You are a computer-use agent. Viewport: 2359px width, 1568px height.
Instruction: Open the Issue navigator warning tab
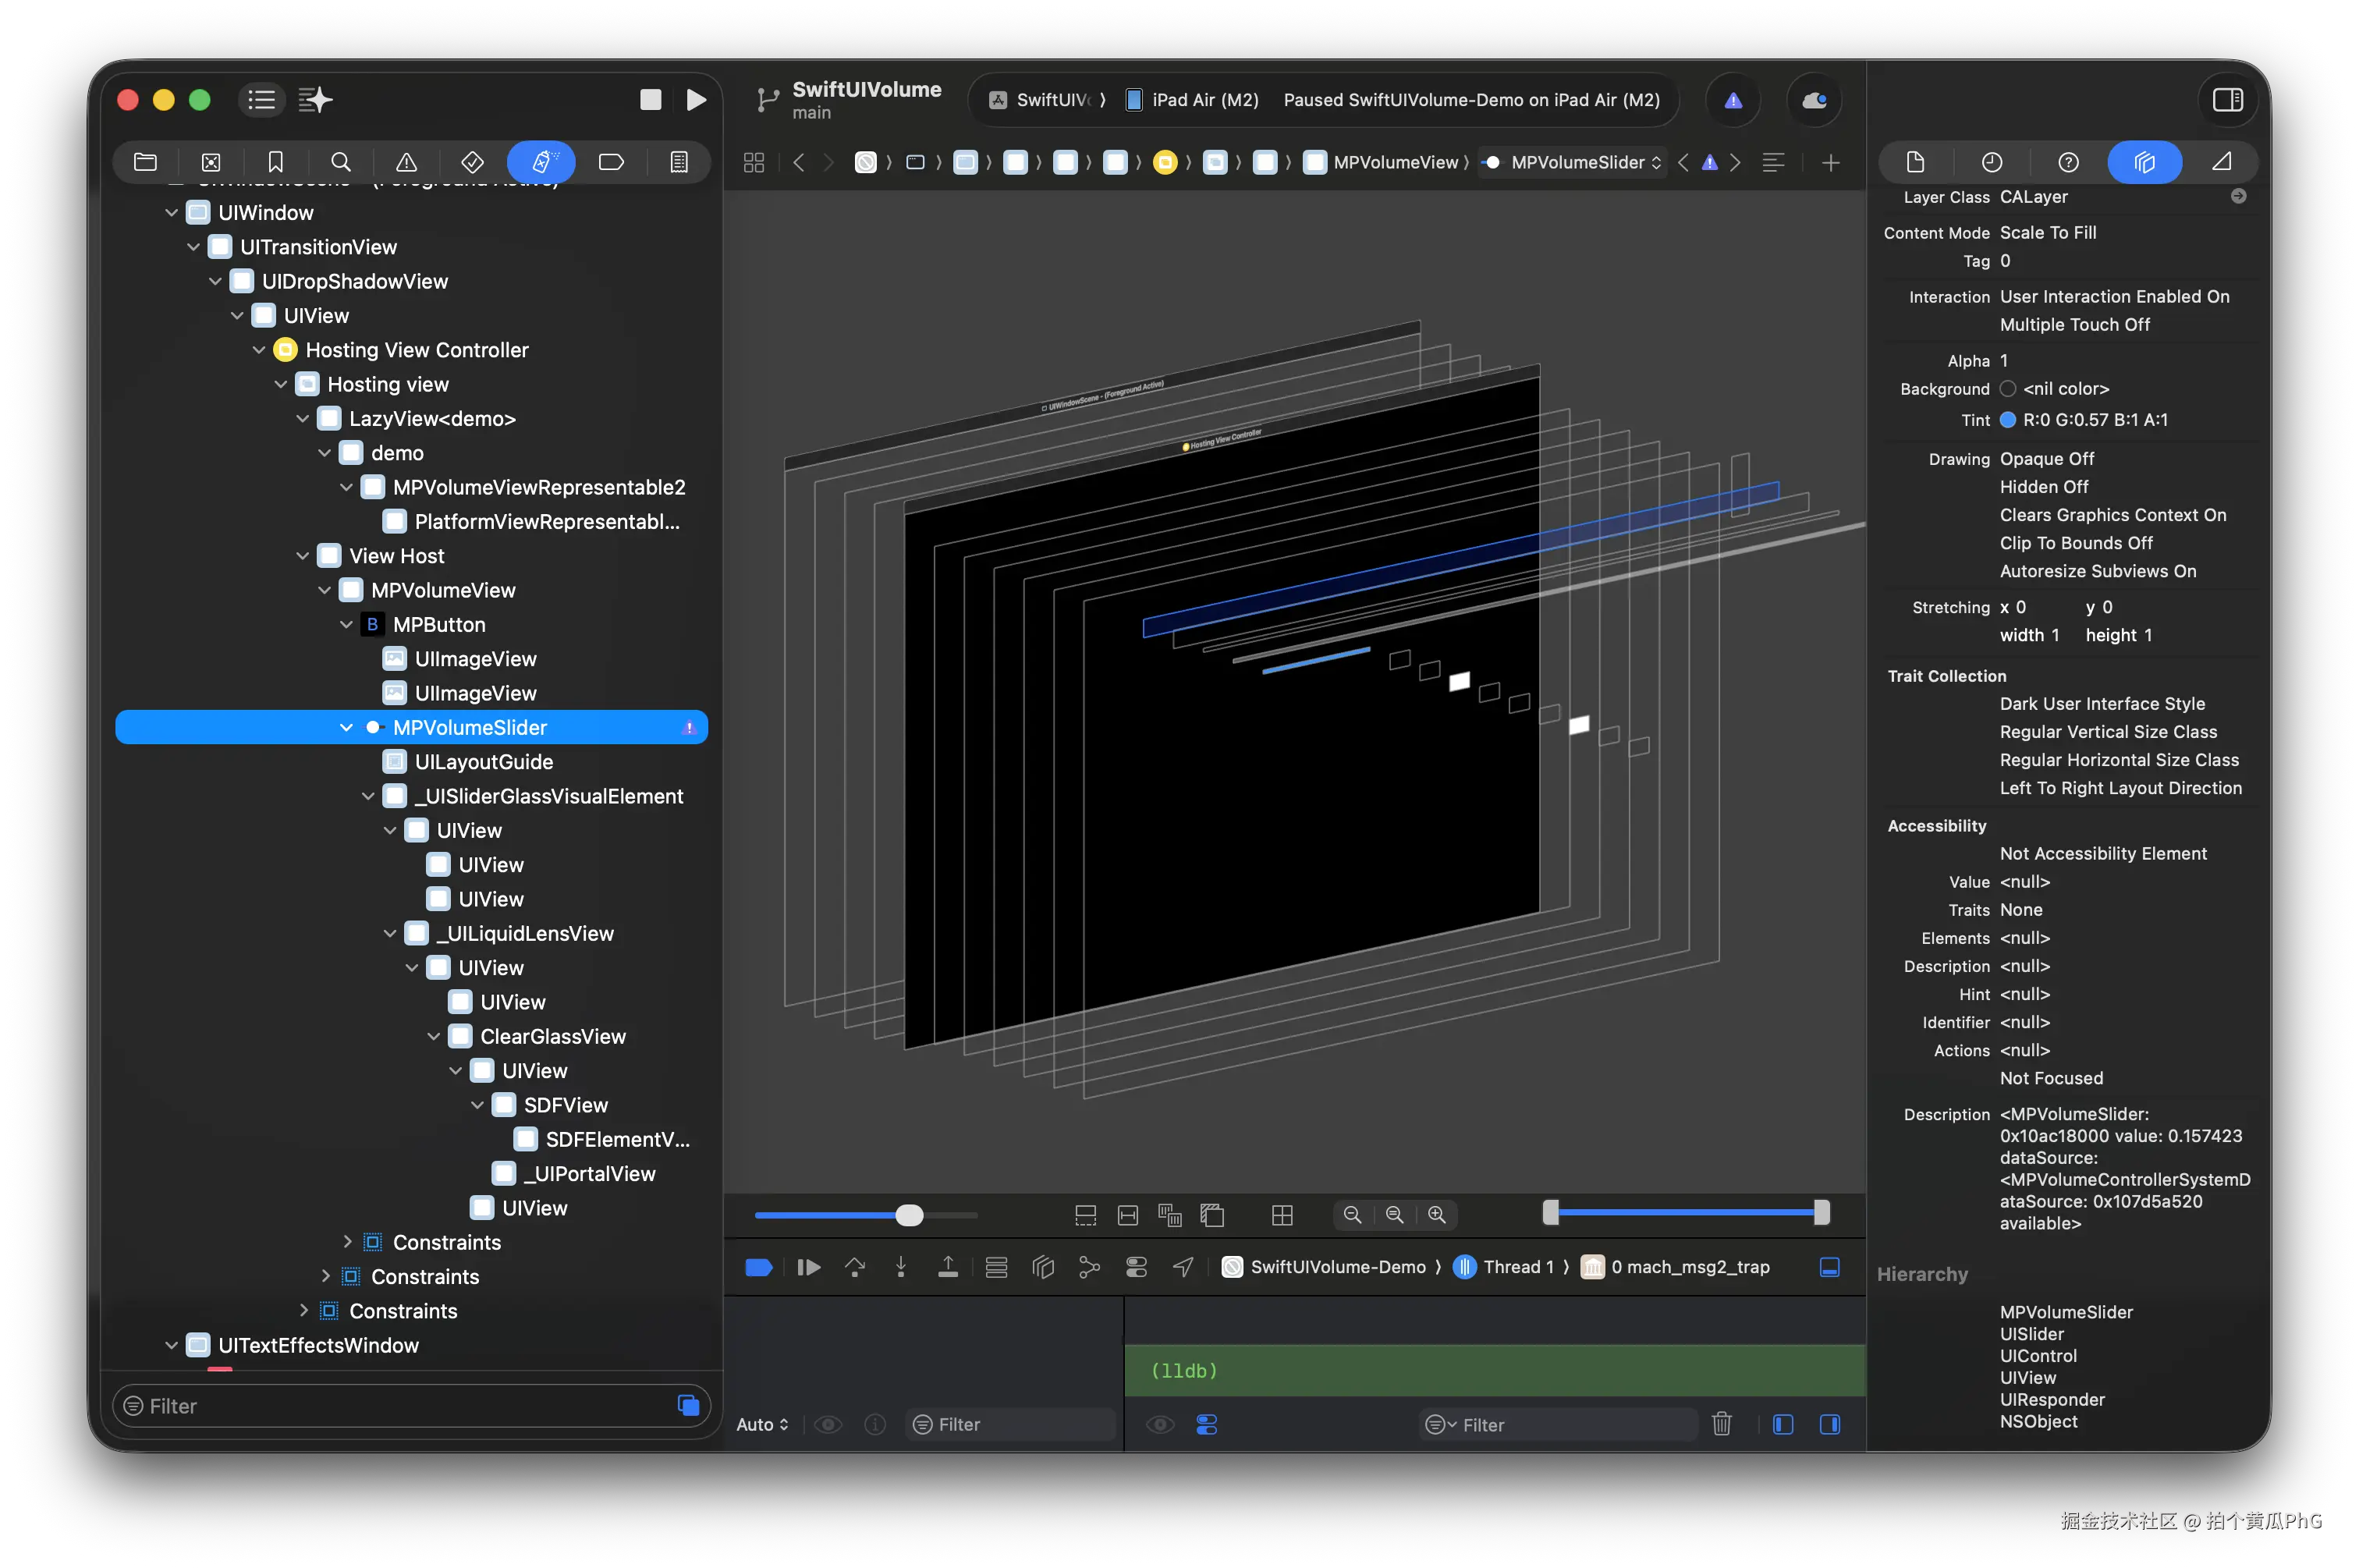point(406,162)
